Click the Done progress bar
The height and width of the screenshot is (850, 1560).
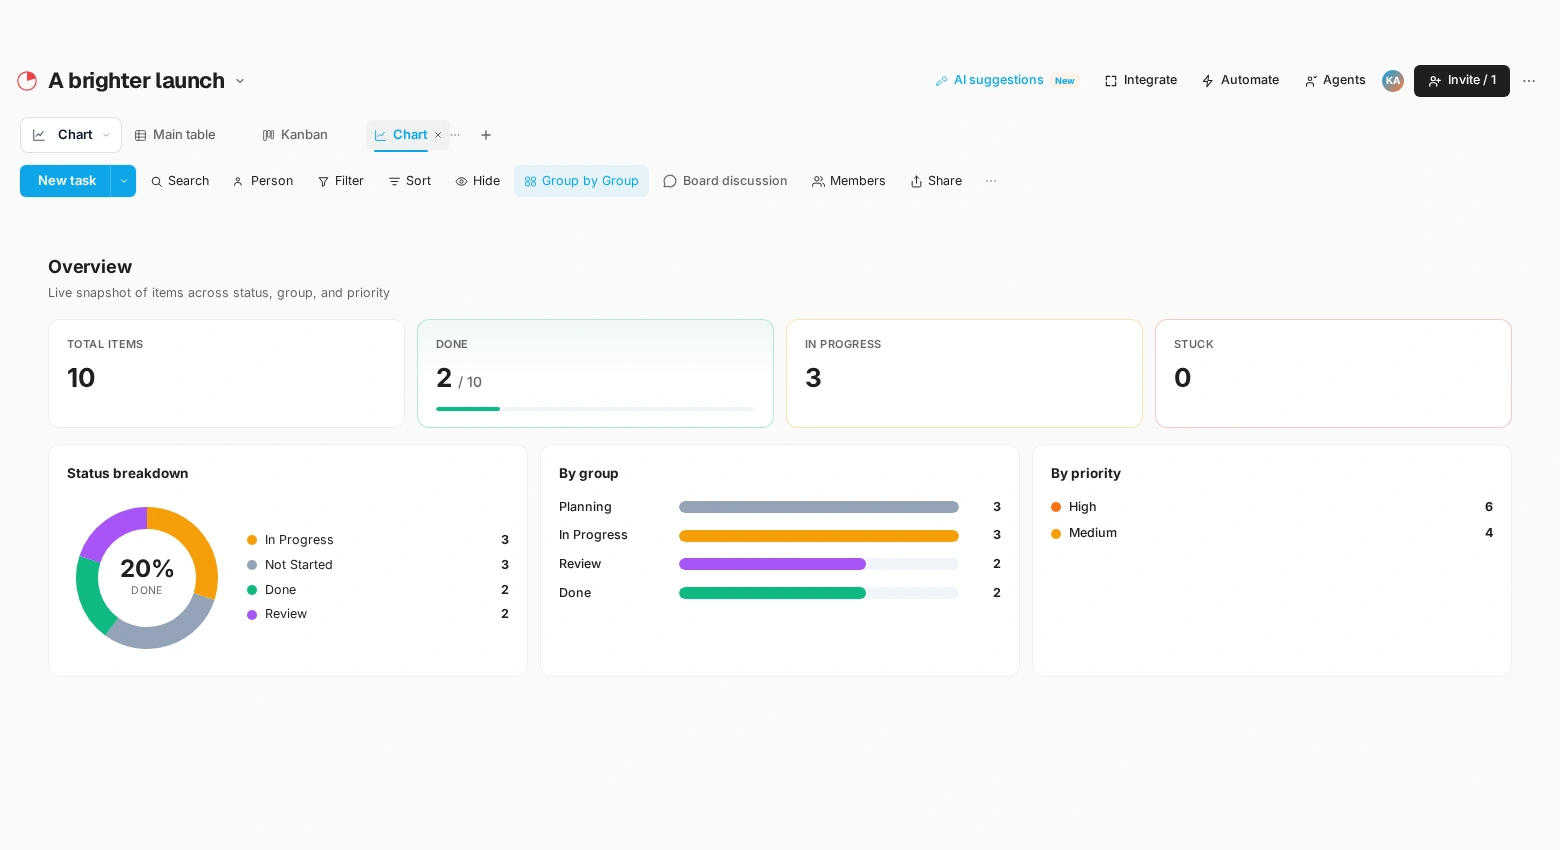point(595,409)
